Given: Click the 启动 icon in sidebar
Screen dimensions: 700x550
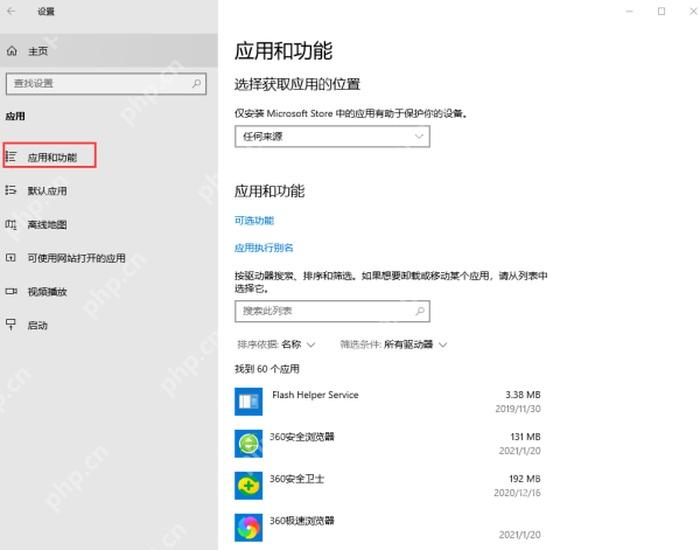Looking at the screenshot, I should click(11, 325).
